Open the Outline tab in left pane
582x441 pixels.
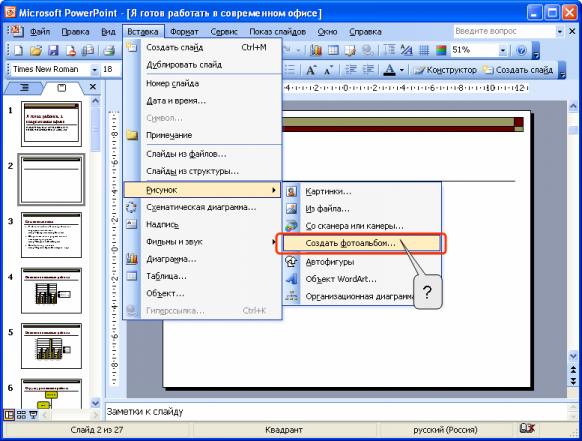tap(24, 88)
